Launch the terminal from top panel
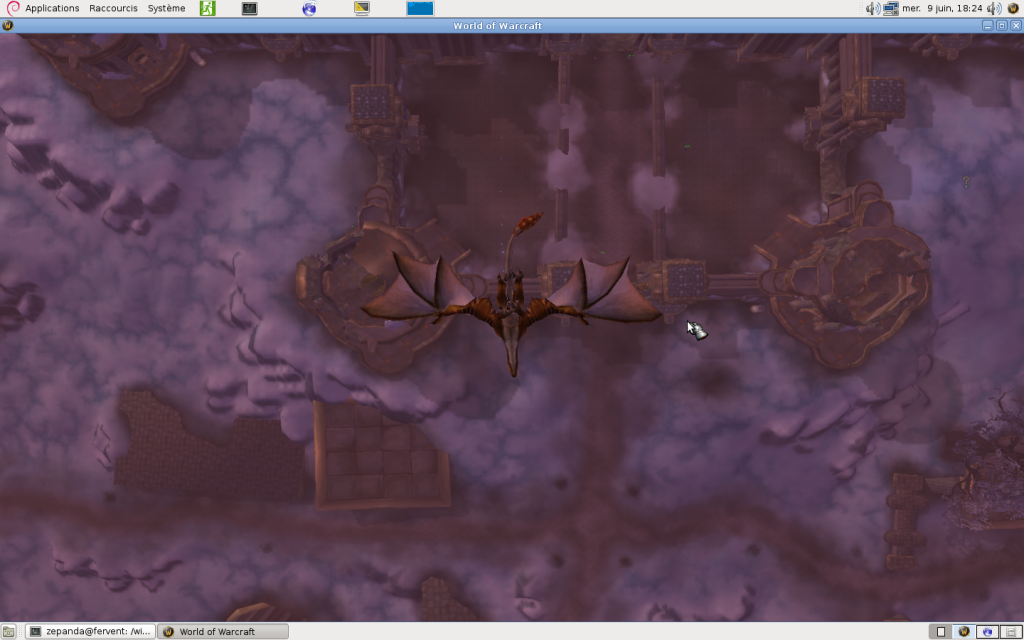Screen dimensions: 1024x640 click(x=249, y=8)
